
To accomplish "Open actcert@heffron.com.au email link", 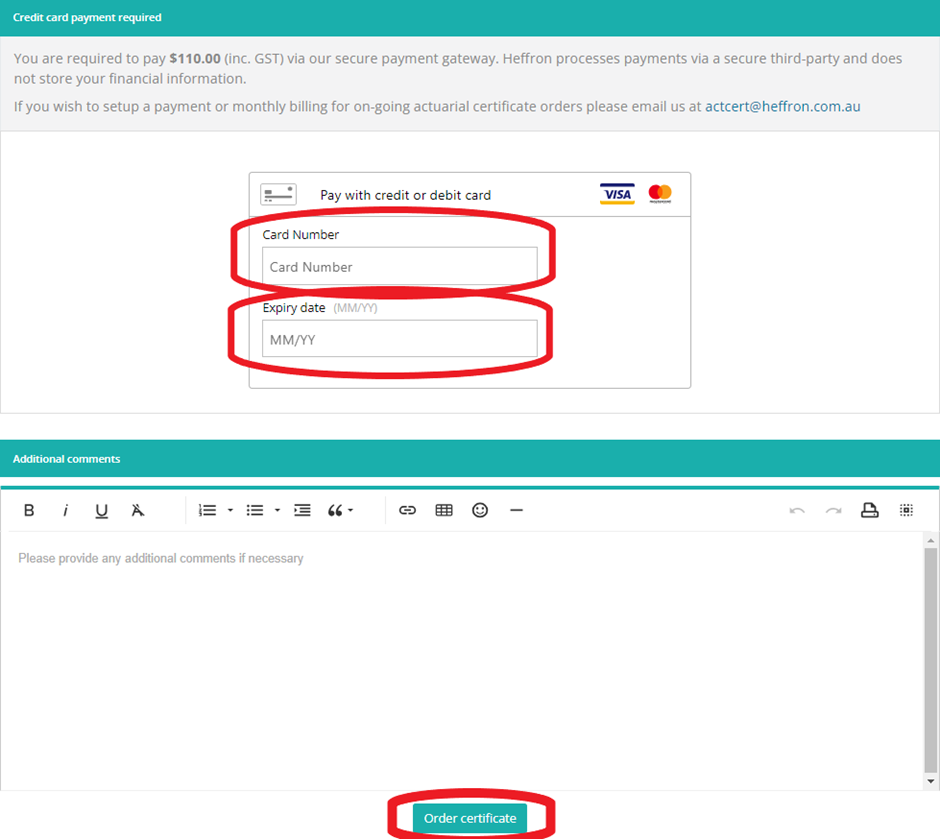I will pos(782,107).
